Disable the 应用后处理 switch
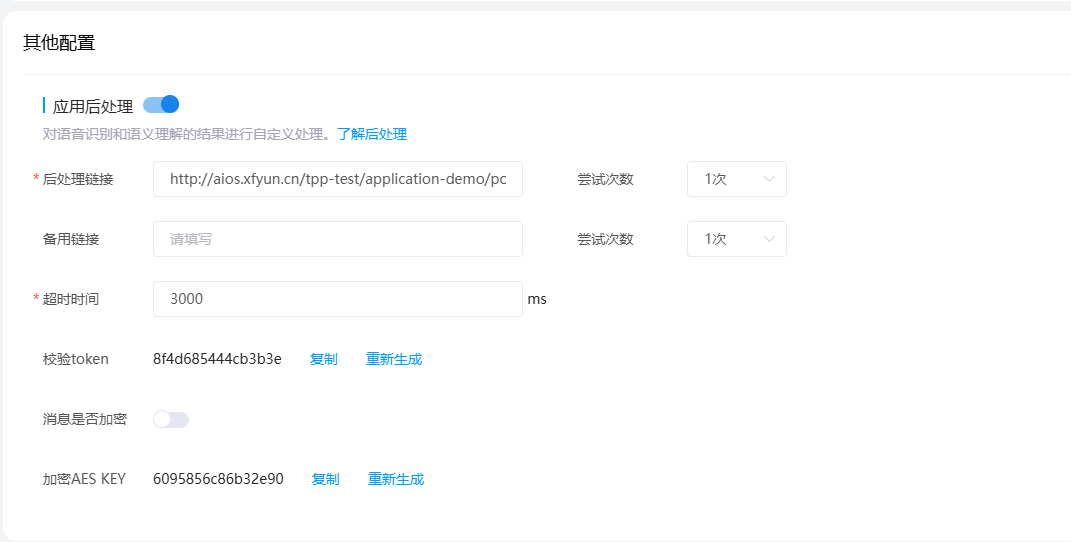The width and height of the screenshot is (1071, 542). coord(161,105)
